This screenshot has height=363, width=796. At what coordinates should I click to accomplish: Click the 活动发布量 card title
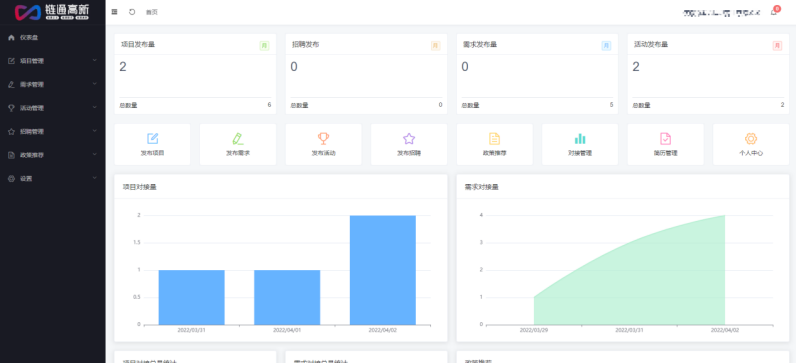pos(651,45)
